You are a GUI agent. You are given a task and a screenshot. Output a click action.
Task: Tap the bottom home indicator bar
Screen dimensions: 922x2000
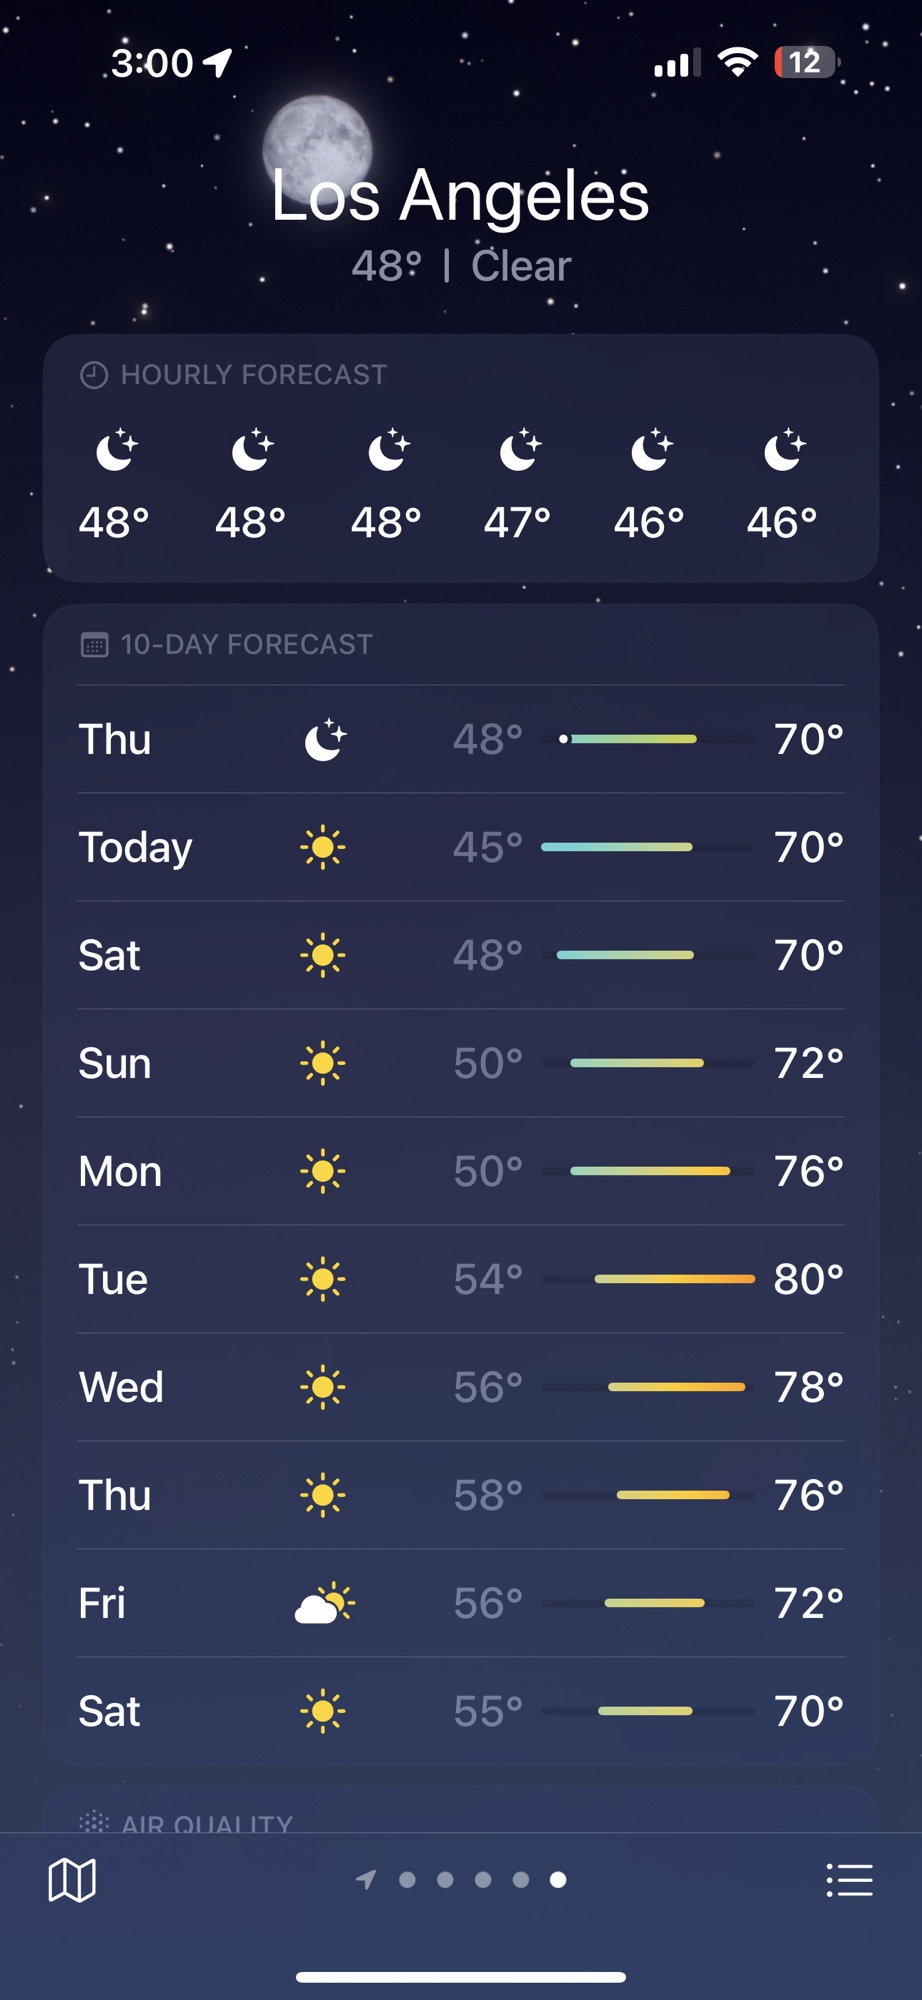coord(461,1977)
